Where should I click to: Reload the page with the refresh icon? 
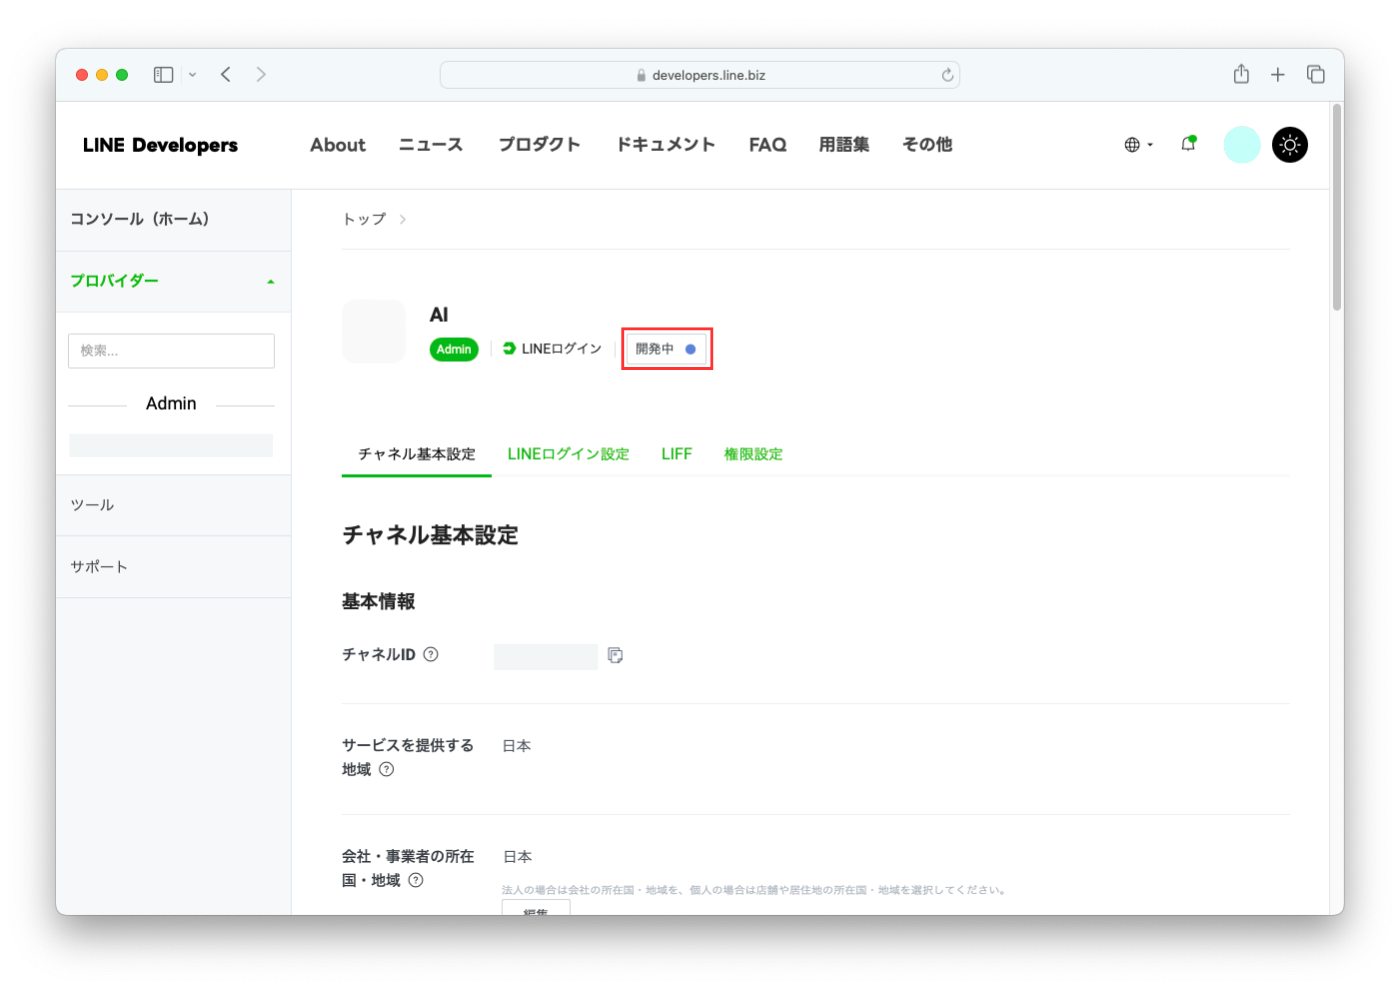[x=947, y=75]
